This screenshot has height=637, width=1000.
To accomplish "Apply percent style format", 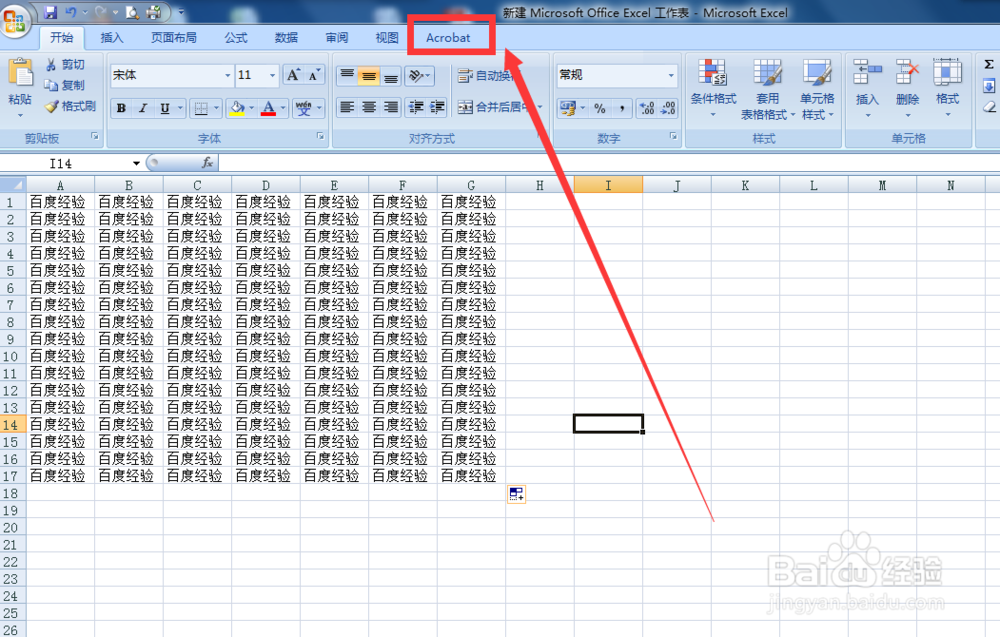I will coord(599,108).
